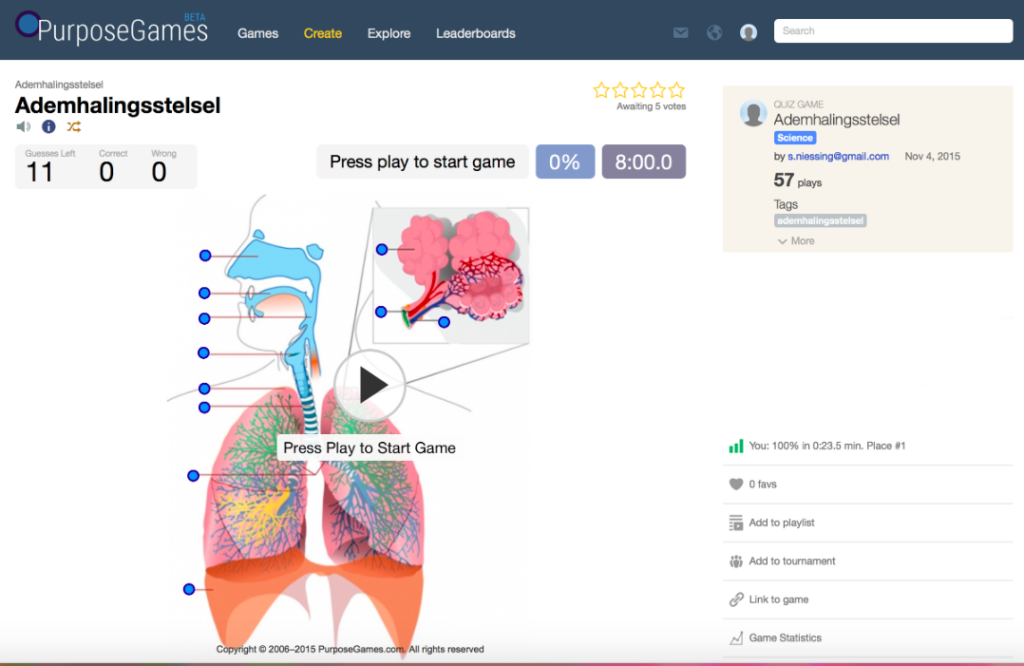Click the green bar chart score icon

click(x=737, y=445)
